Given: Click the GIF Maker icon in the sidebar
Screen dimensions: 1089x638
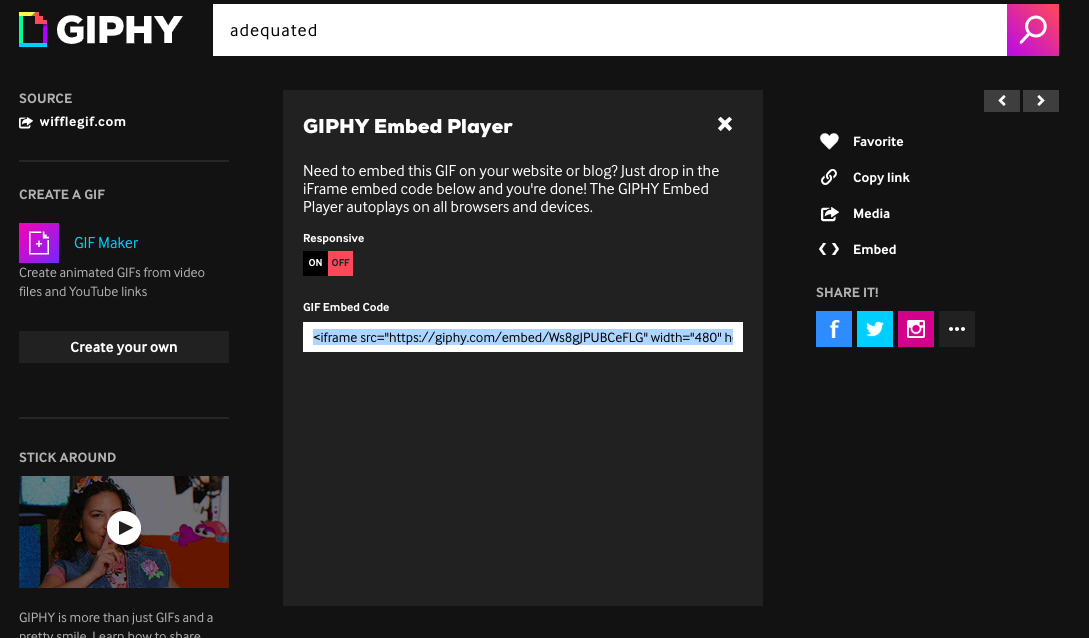Looking at the screenshot, I should tap(40, 243).
